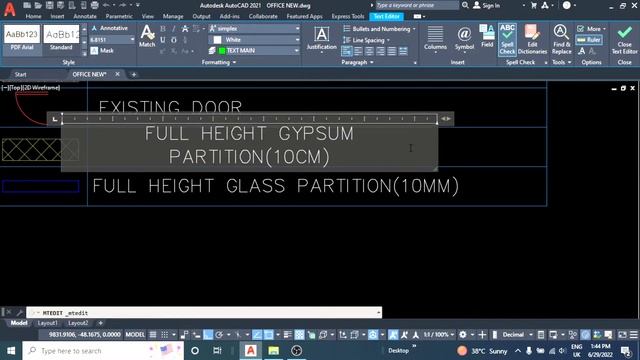Click Sign In in the title bar

487,5
